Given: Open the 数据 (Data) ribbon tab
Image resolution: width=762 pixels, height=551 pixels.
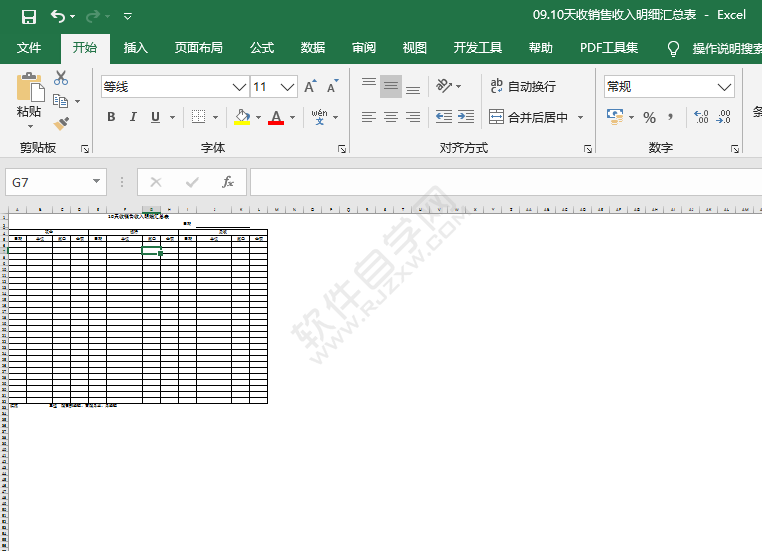Looking at the screenshot, I should point(313,48).
